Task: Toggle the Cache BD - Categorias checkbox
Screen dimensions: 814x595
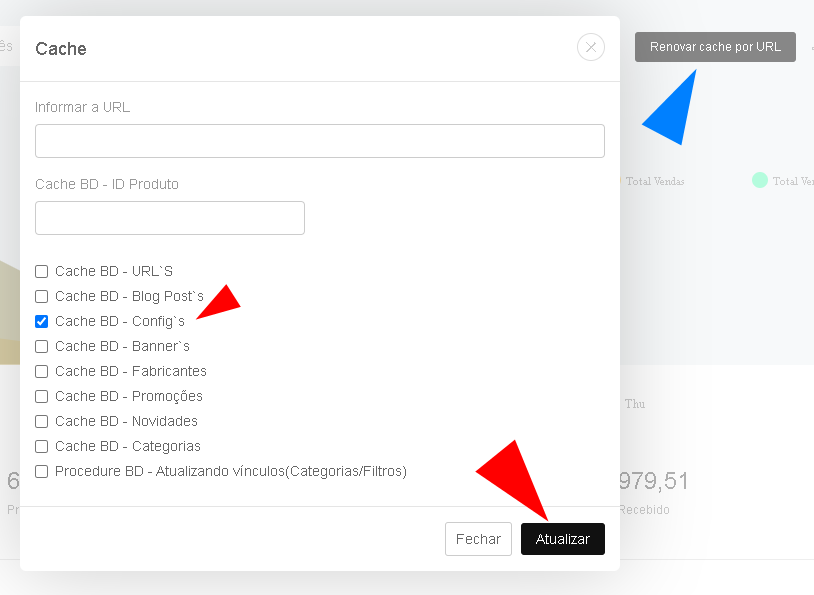Action: (x=42, y=447)
